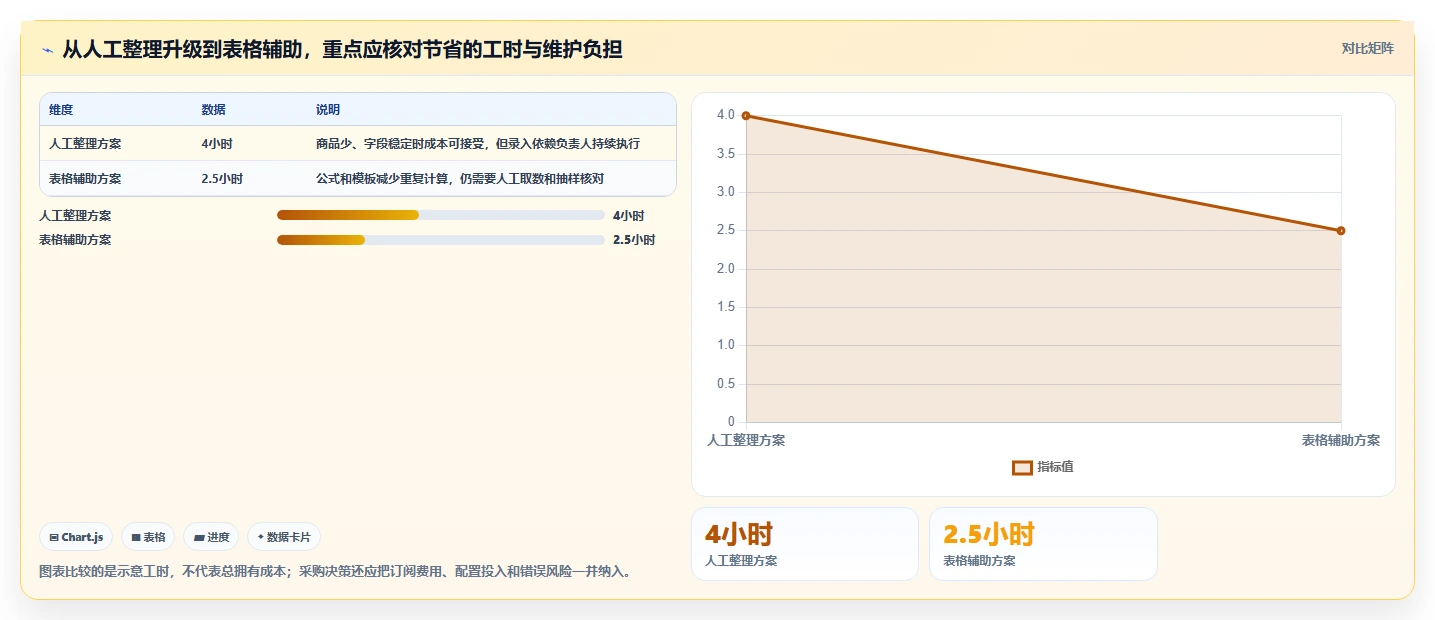
Task: Click the 说明 column header
Action: tap(328, 109)
